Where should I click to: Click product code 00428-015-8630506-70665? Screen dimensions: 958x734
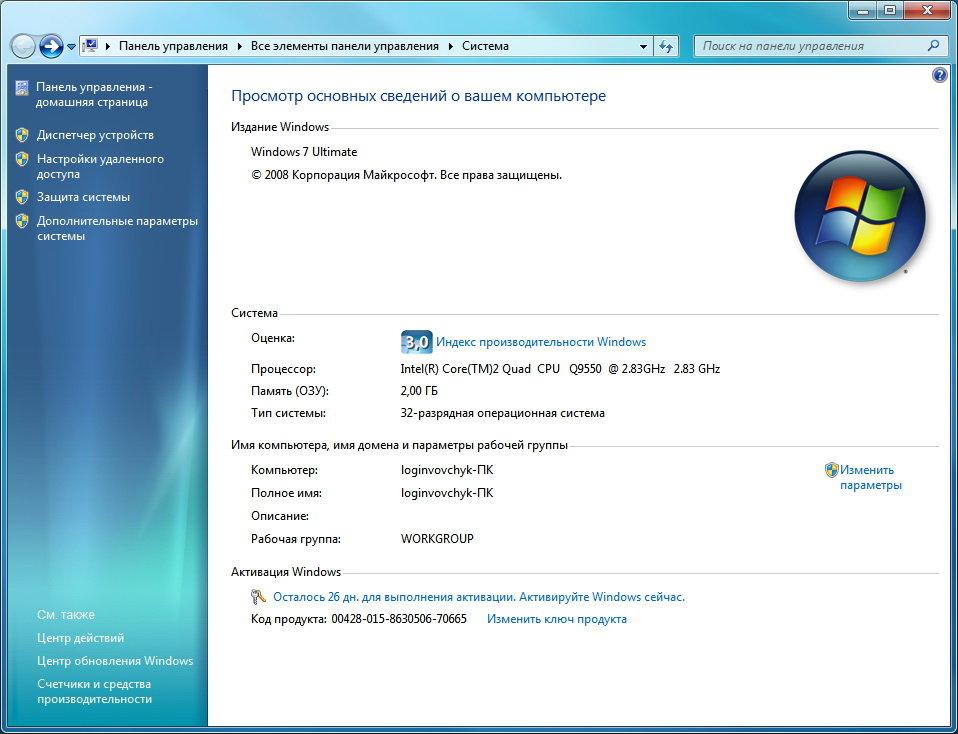(399, 619)
